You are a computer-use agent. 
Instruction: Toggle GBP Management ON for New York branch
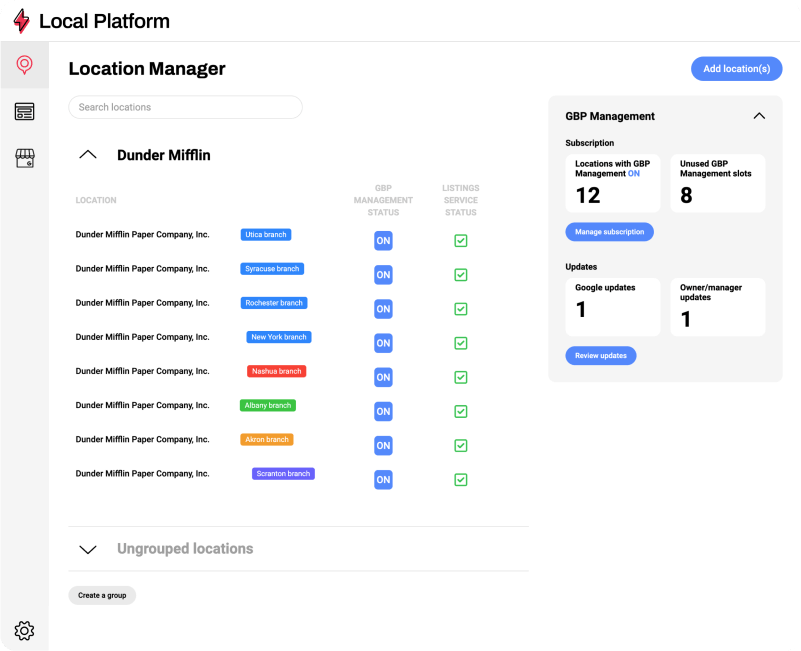[383, 343]
